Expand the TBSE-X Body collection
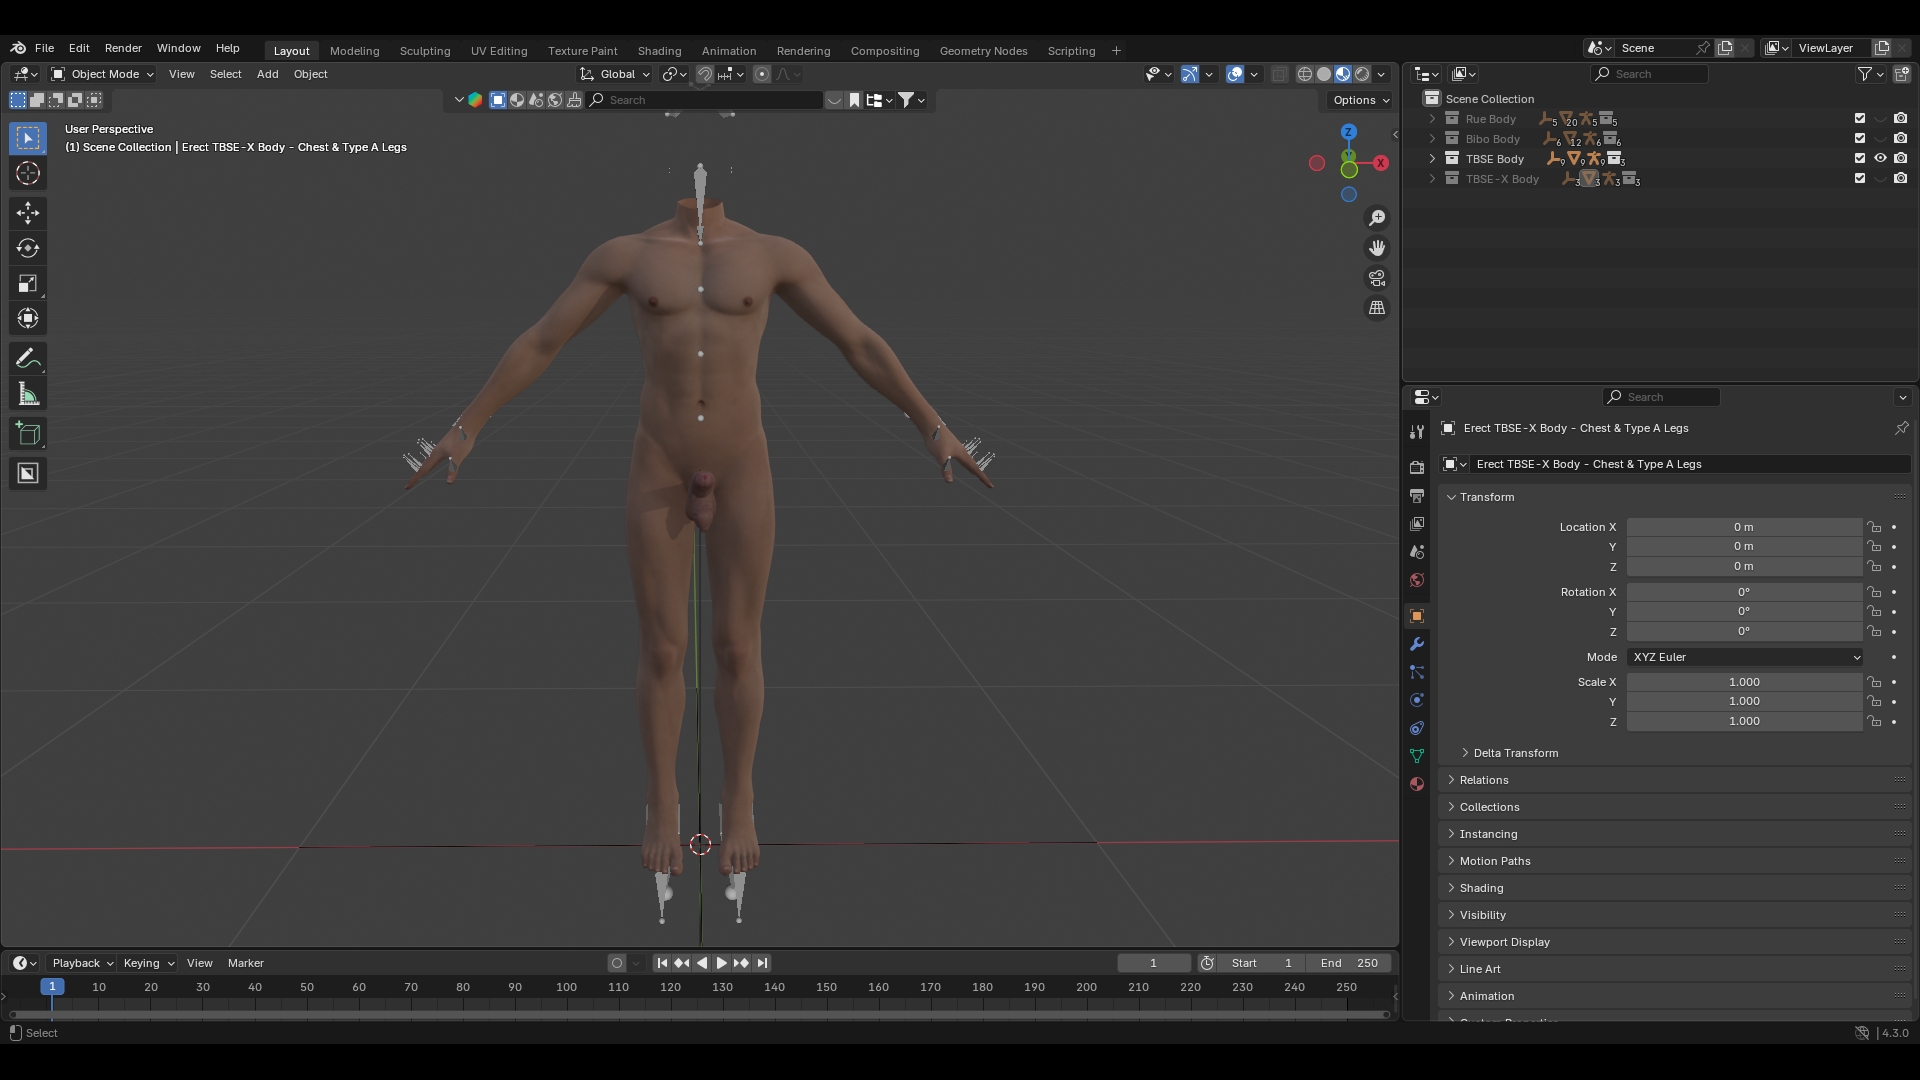The height and width of the screenshot is (1080, 1920). 1432,179
